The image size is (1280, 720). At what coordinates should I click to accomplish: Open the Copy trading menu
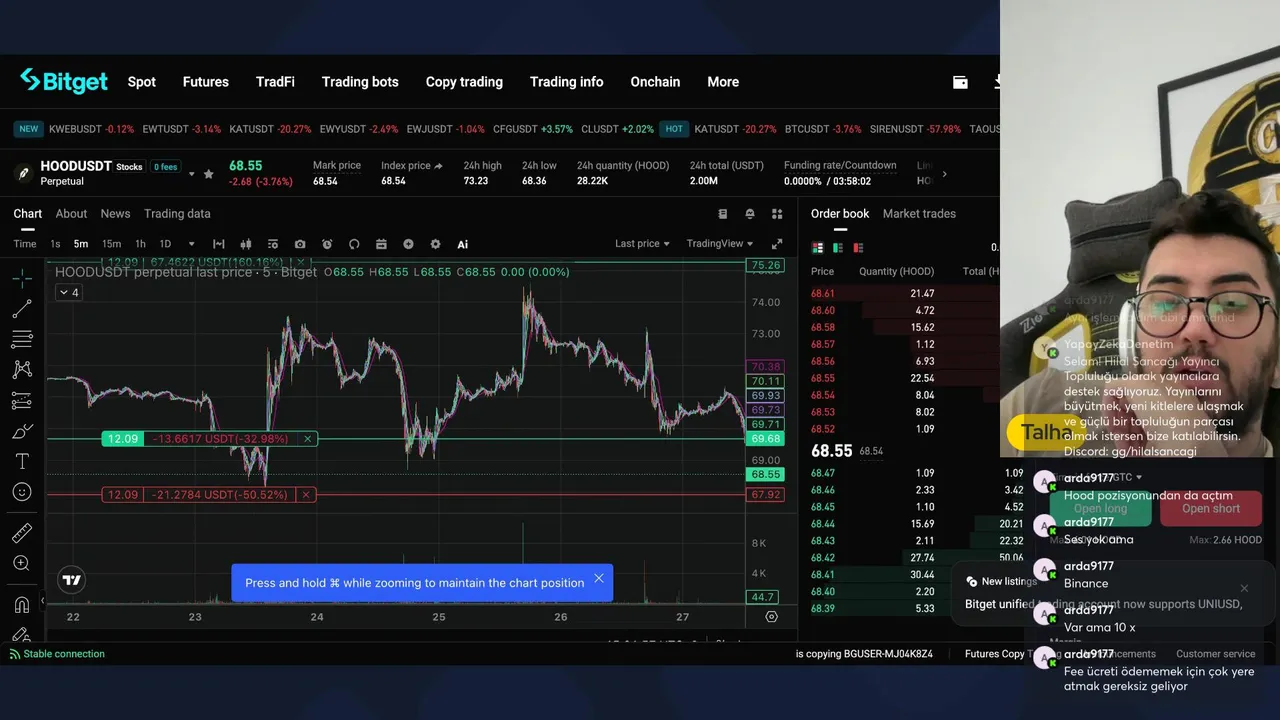[x=464, y=82]
